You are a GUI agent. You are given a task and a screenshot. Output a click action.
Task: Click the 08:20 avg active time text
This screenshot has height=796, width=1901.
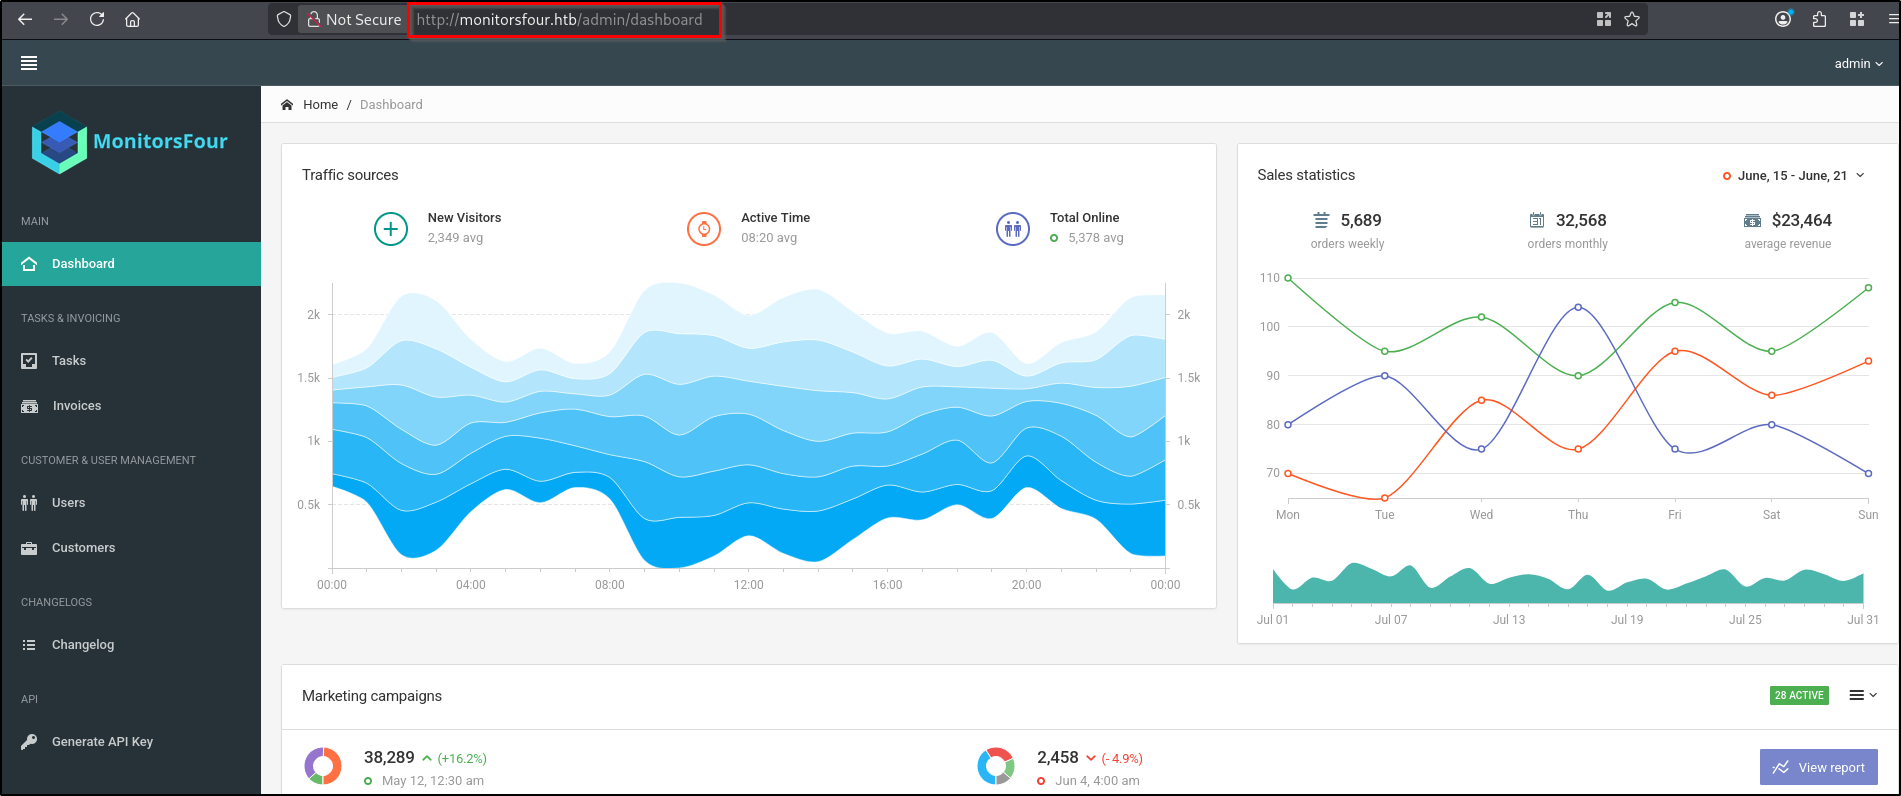[x=769, y=238]
